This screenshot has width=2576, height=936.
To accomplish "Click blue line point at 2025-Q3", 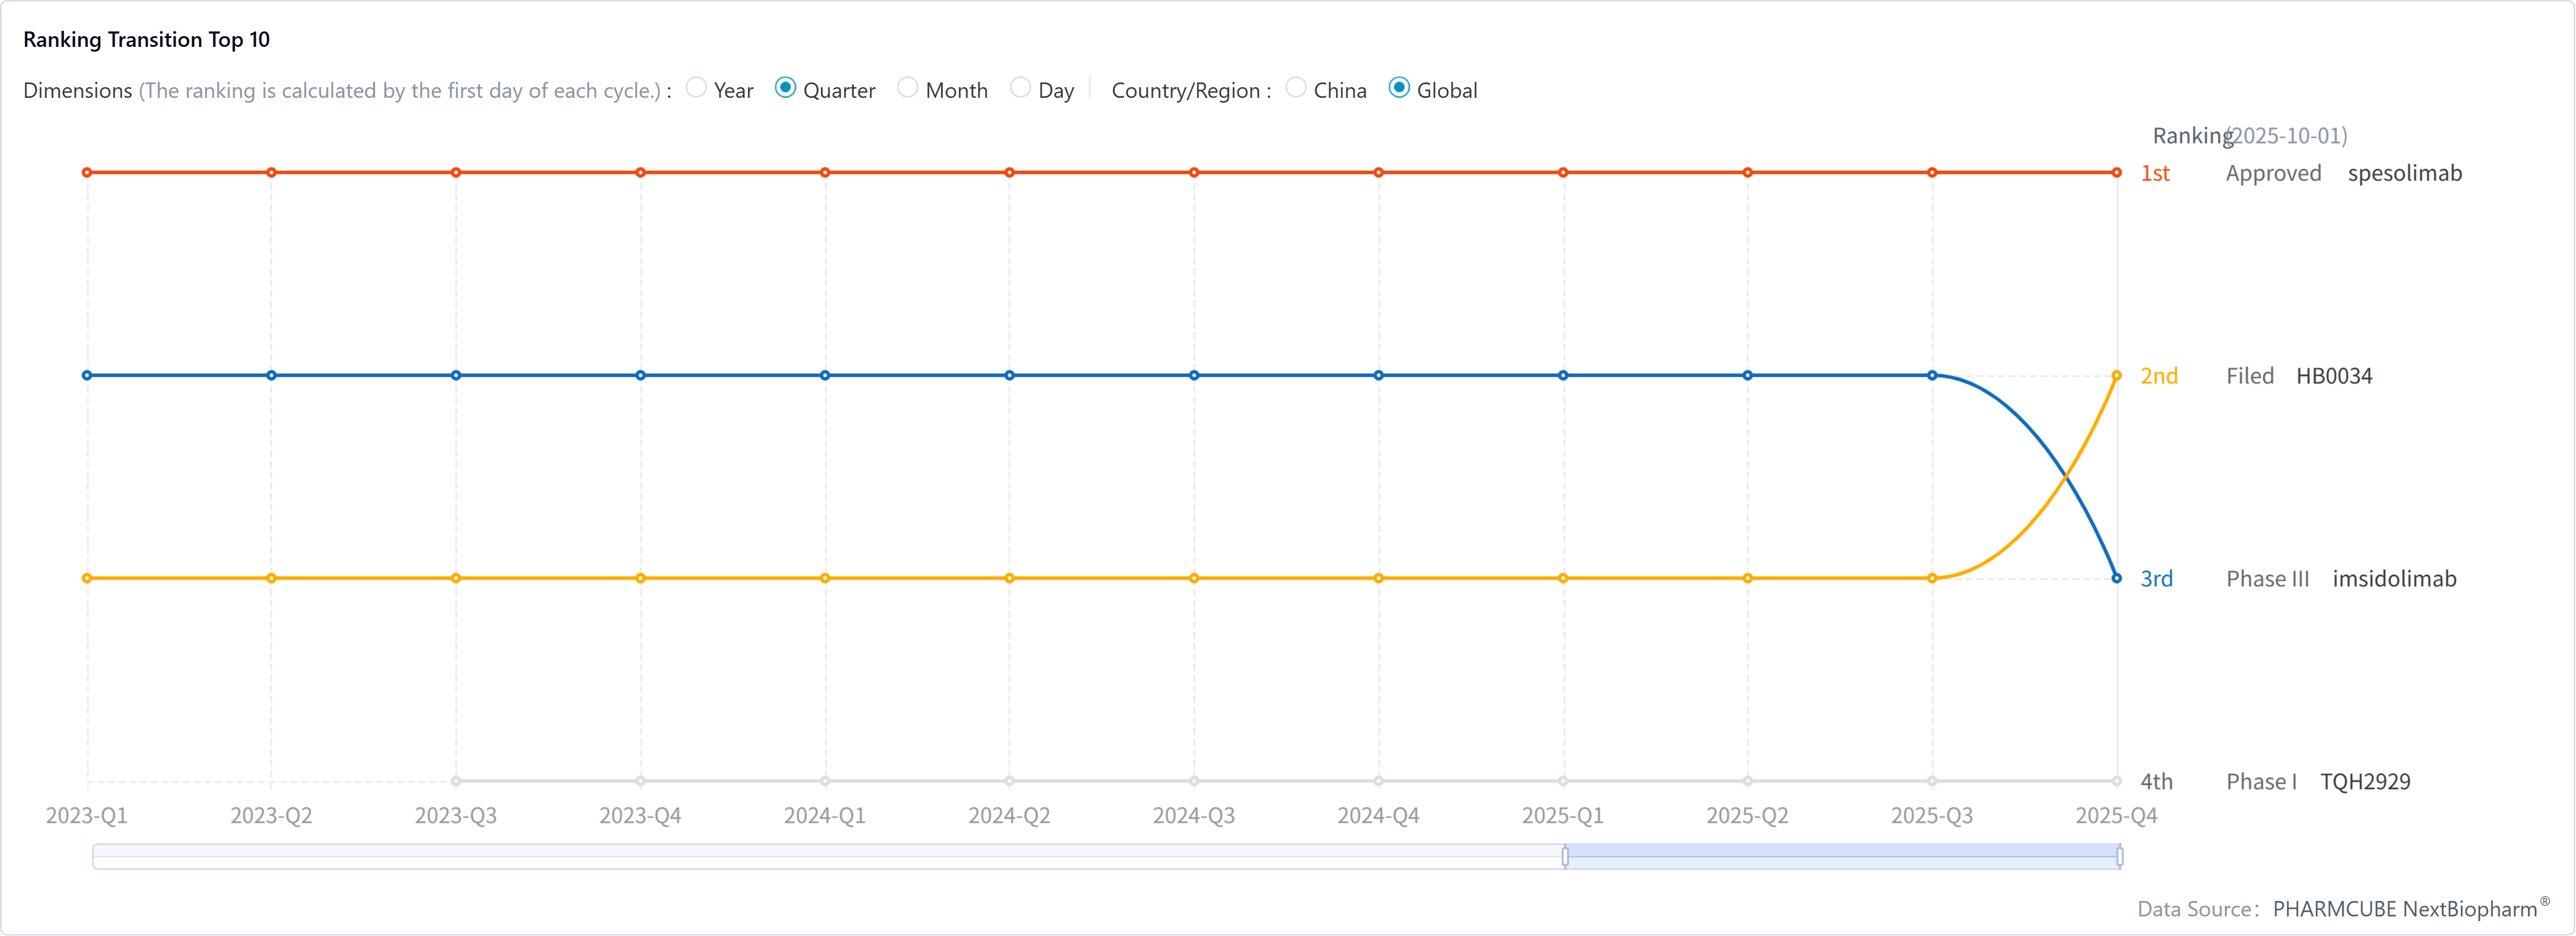I will coord(1932,376).
